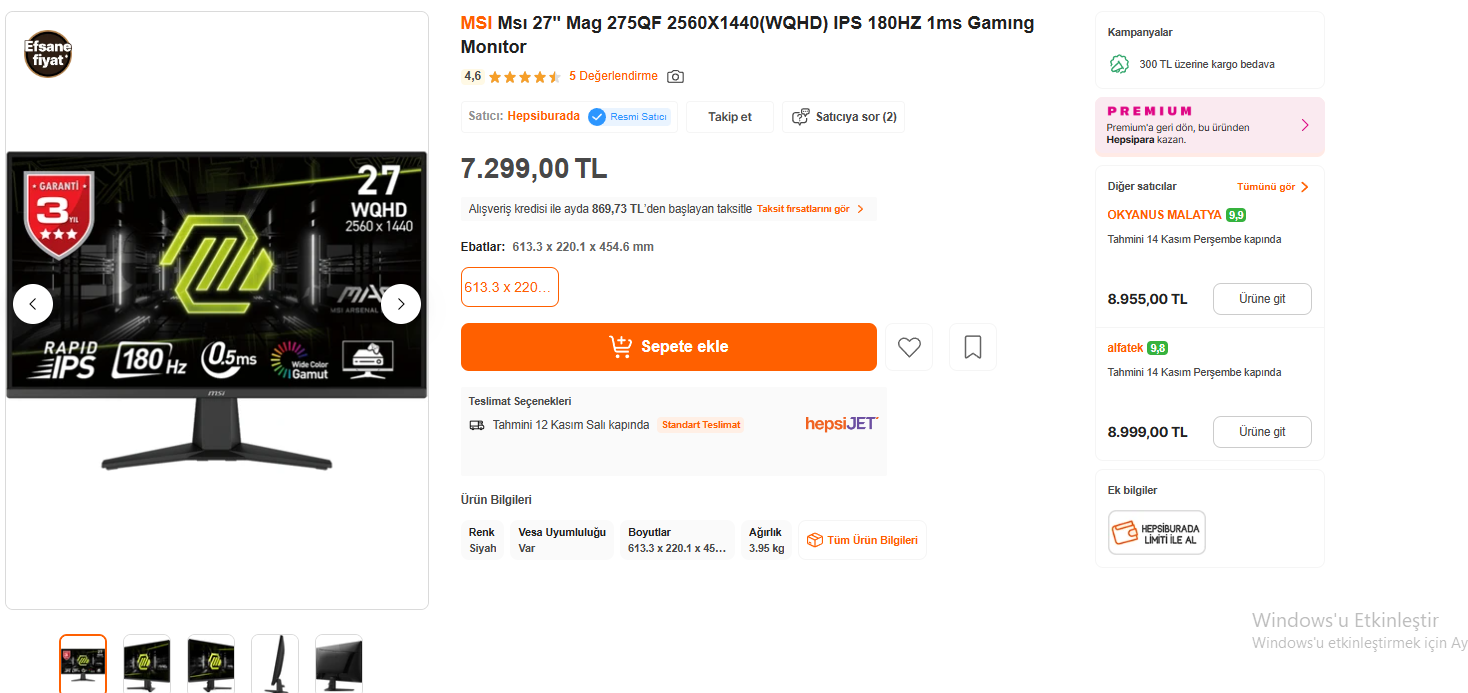Click the Hepsiburada Limiti ile Al badge
This screenshot has height=693, width=1468.
click(1156, 532)
